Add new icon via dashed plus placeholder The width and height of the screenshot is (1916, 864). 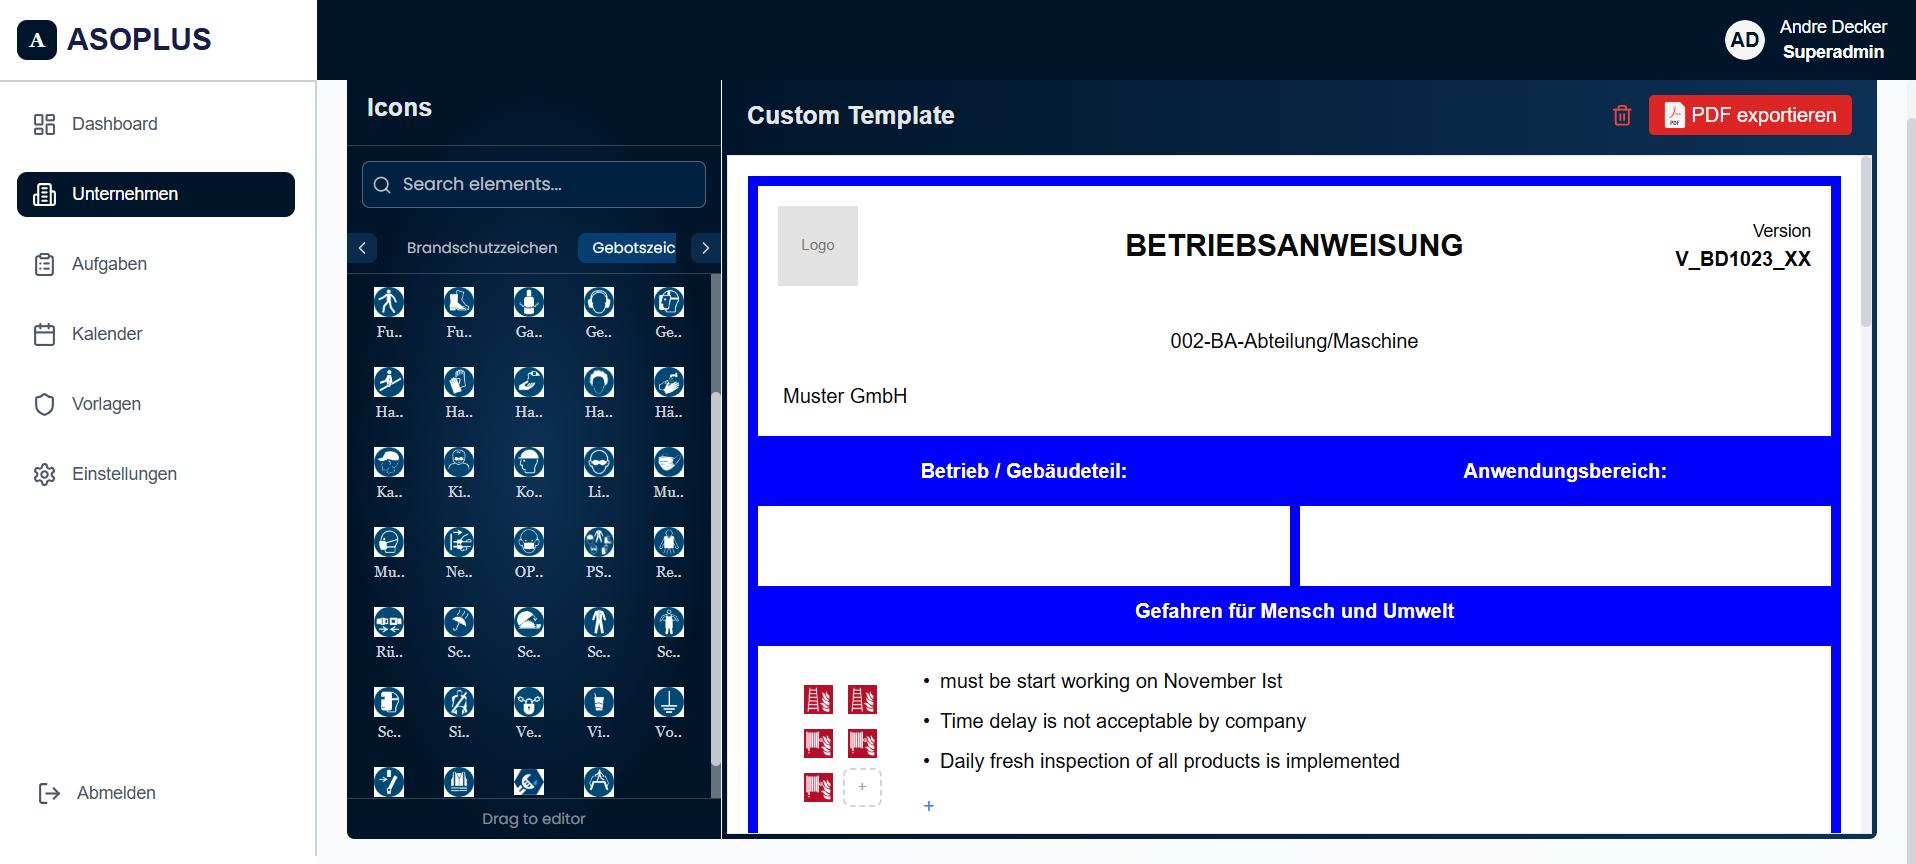(862, 787)
